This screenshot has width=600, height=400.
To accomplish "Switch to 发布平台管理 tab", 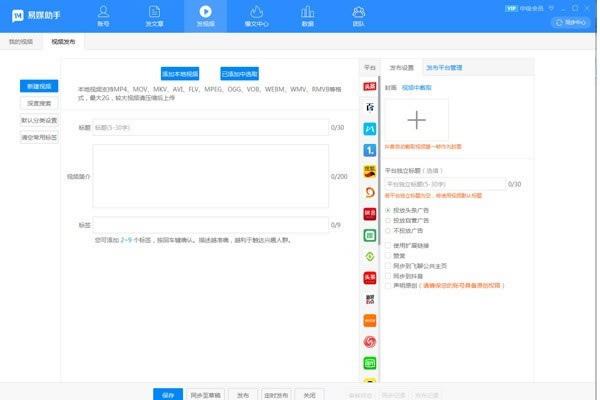I will click(x=443, y=69).
